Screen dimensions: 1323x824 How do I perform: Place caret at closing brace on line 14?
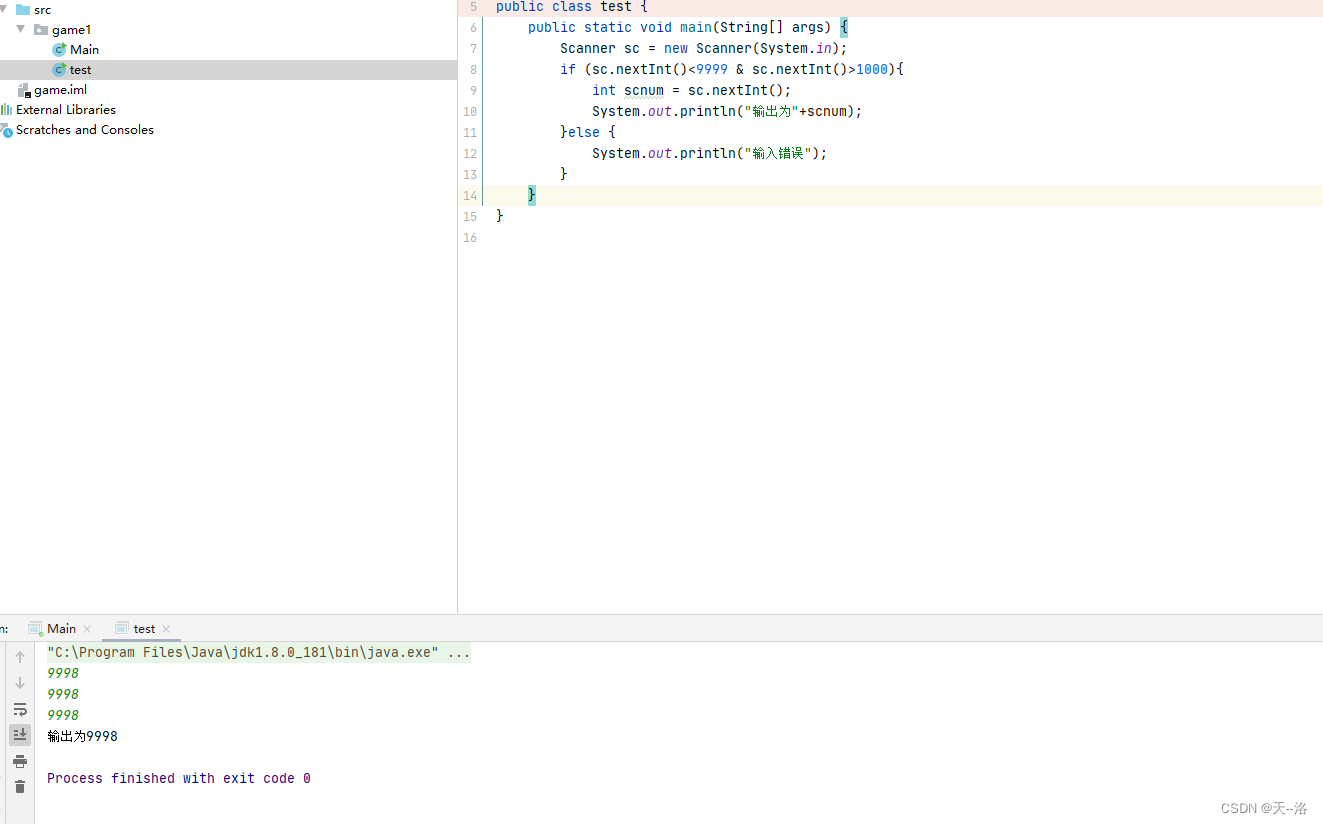pos(532,195)
